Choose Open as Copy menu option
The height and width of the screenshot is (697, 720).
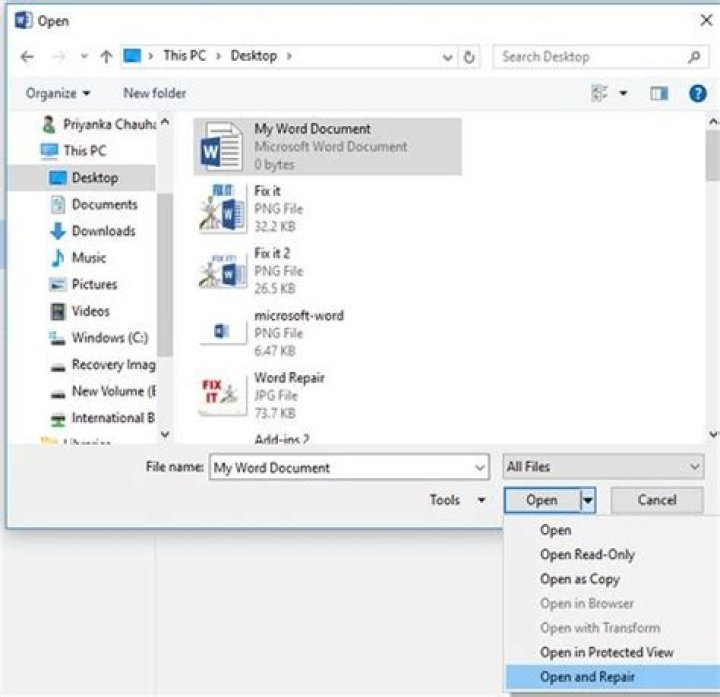(x=580, y=579)
